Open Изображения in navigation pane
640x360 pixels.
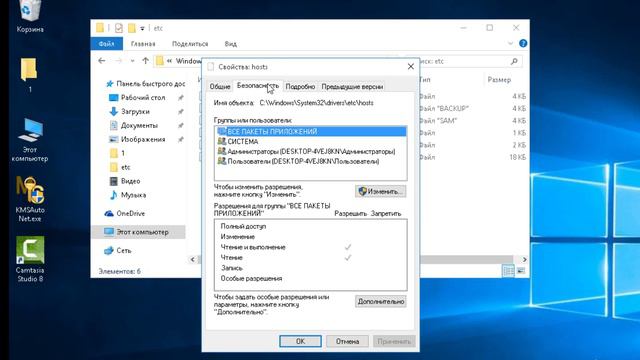click(x=138, y=139)
